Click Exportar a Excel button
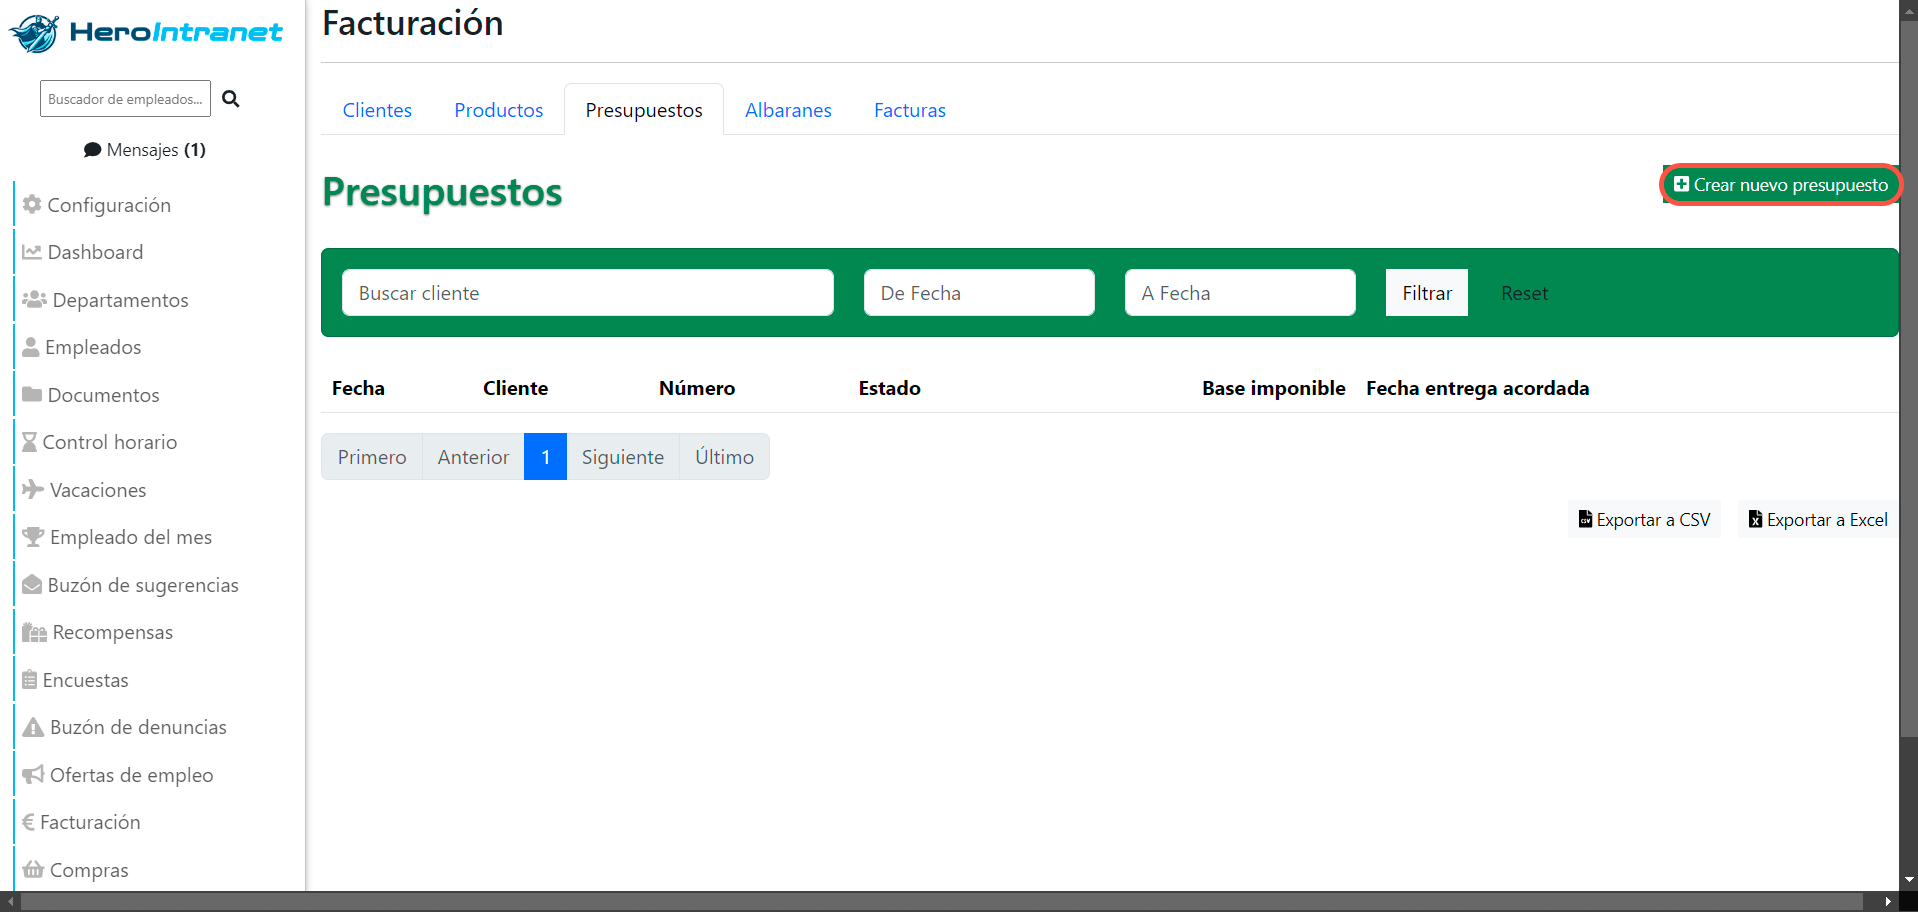Viewport: 1918px width, 912px height. pos(1817,519)
